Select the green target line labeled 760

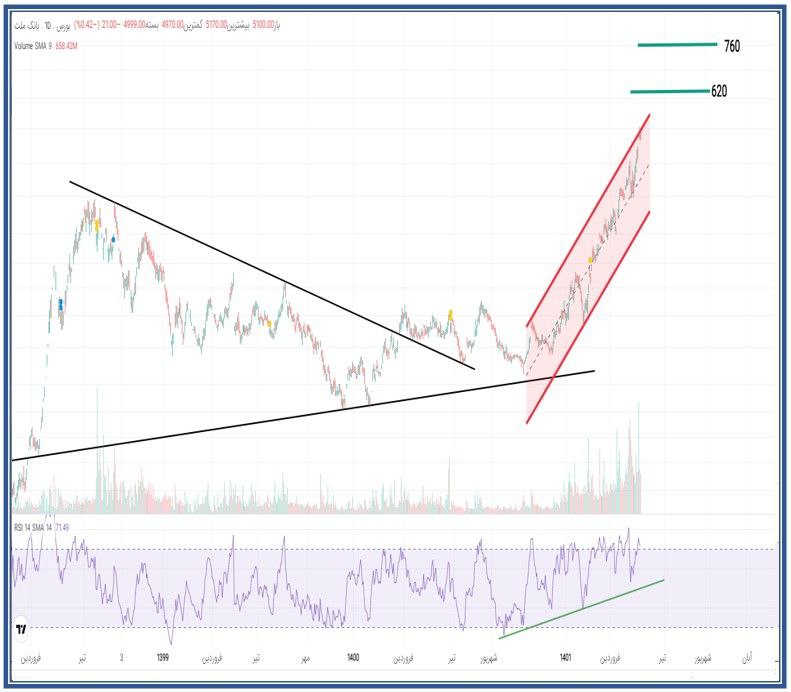[x=677, y=45]
